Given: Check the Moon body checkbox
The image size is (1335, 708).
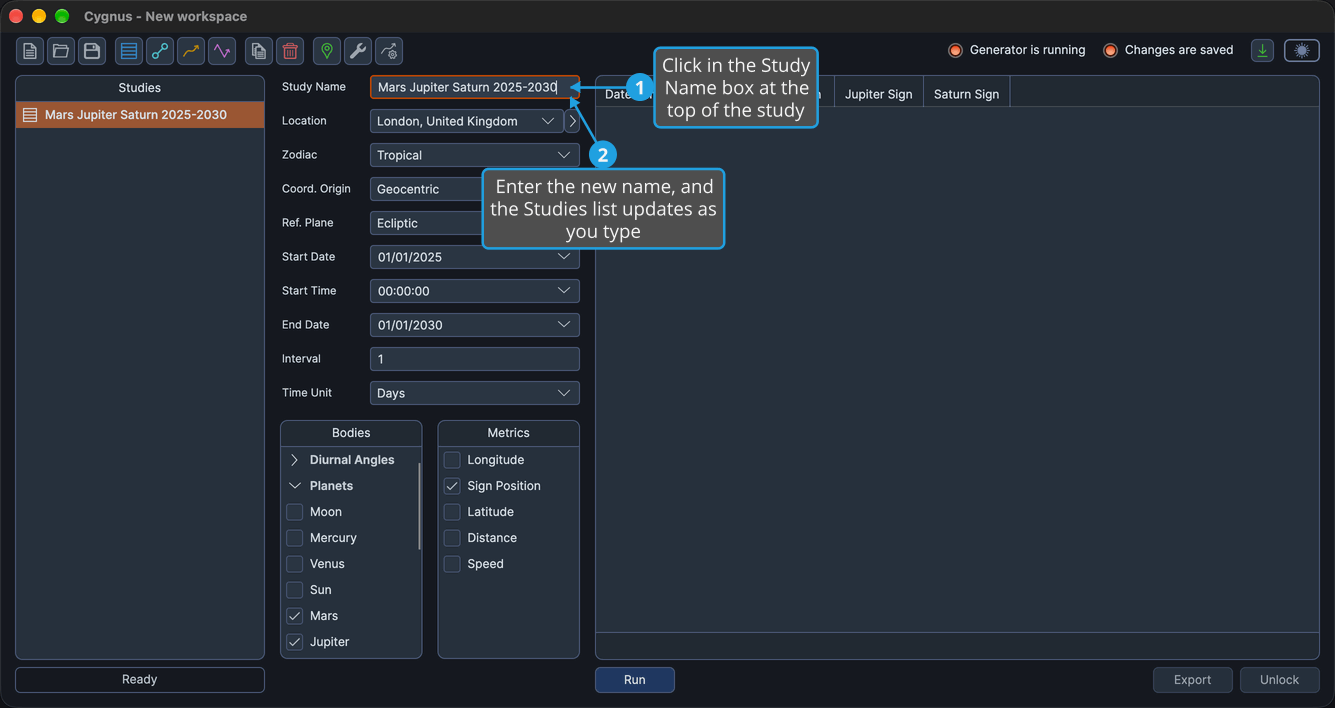Looking at the screenshot, I should click(295, 512).
